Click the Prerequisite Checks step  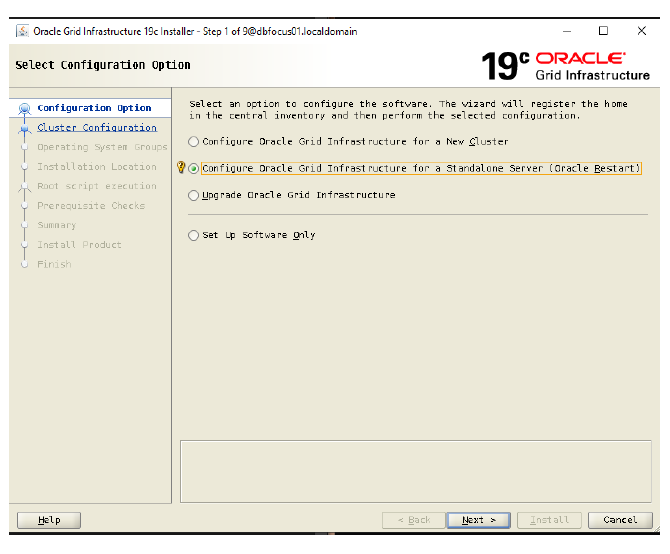91,206
